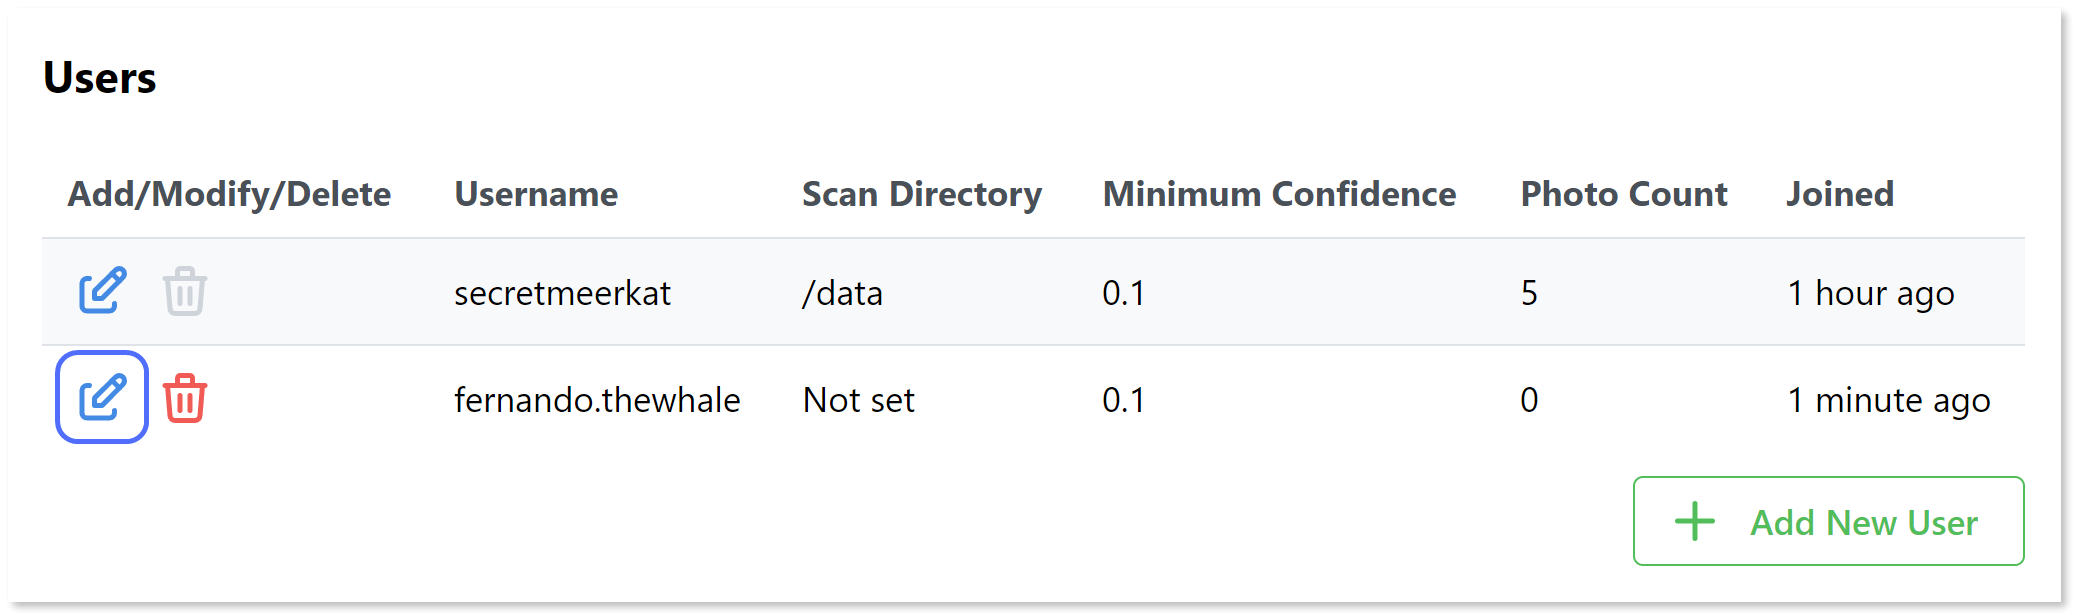The height and width of the screenshot is (615, 2074).
Task: Click the /data scan directory value
Action: click(x=843, y=293)
